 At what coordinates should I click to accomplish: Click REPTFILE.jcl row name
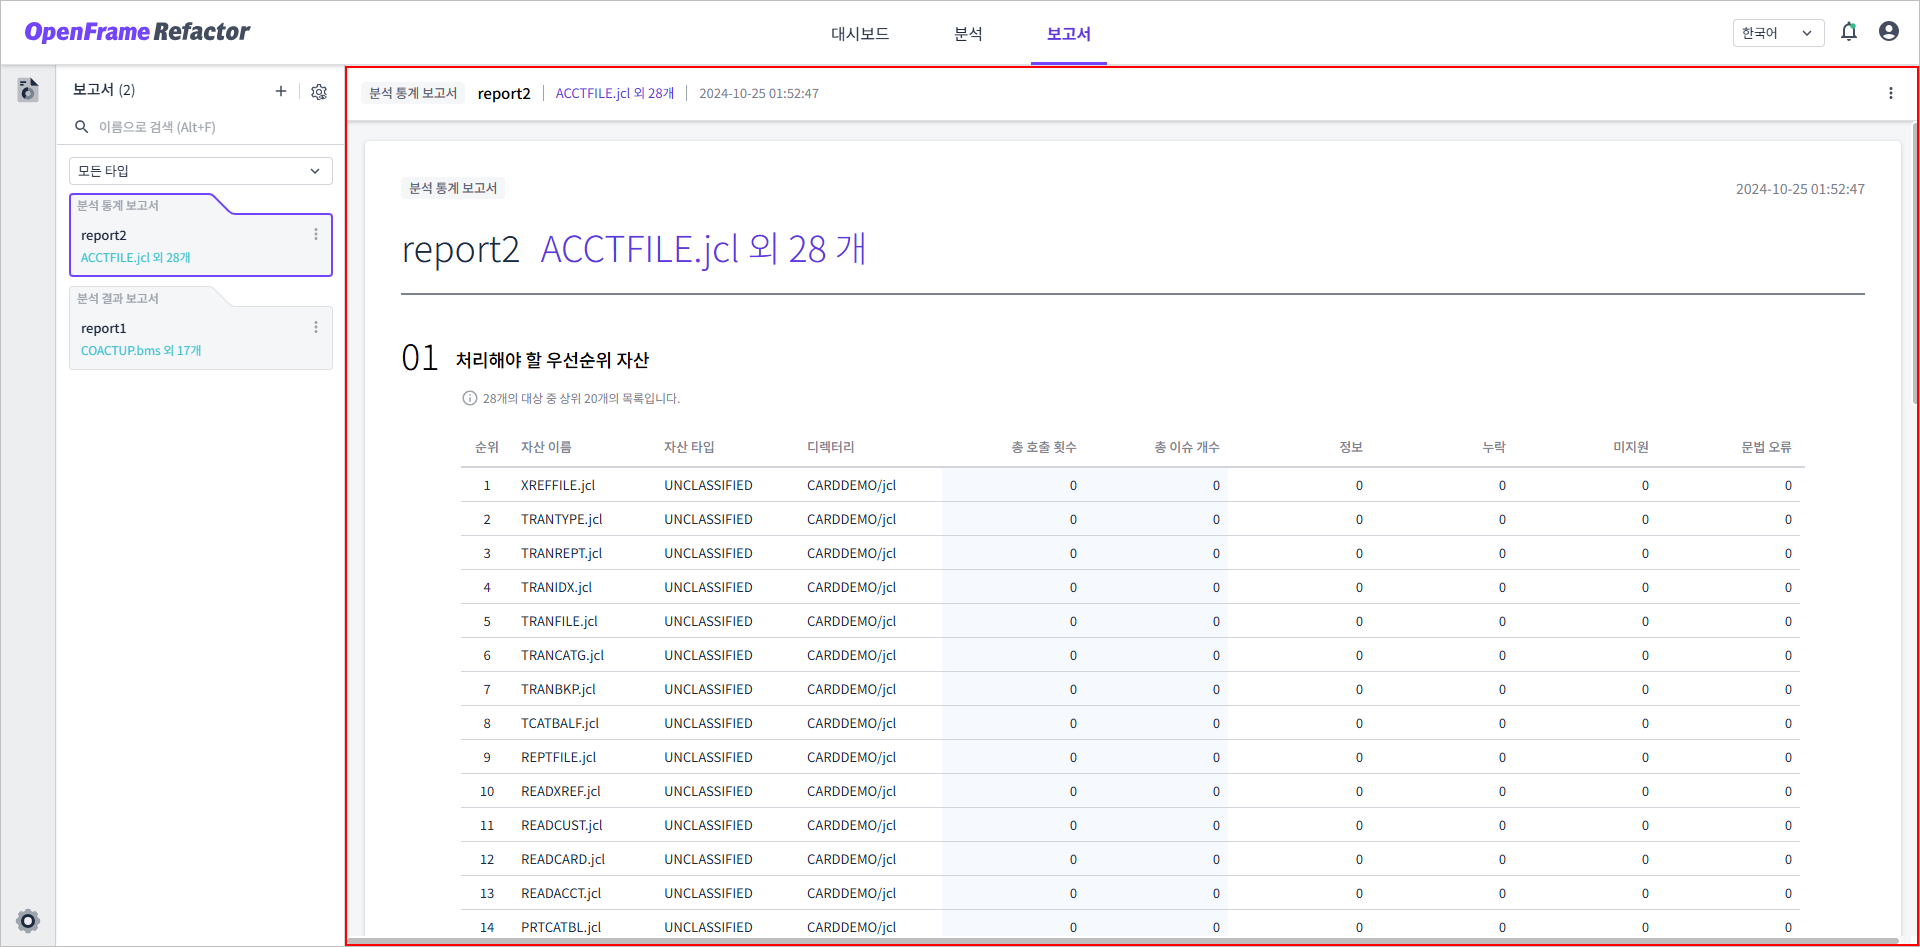(558, 757)
